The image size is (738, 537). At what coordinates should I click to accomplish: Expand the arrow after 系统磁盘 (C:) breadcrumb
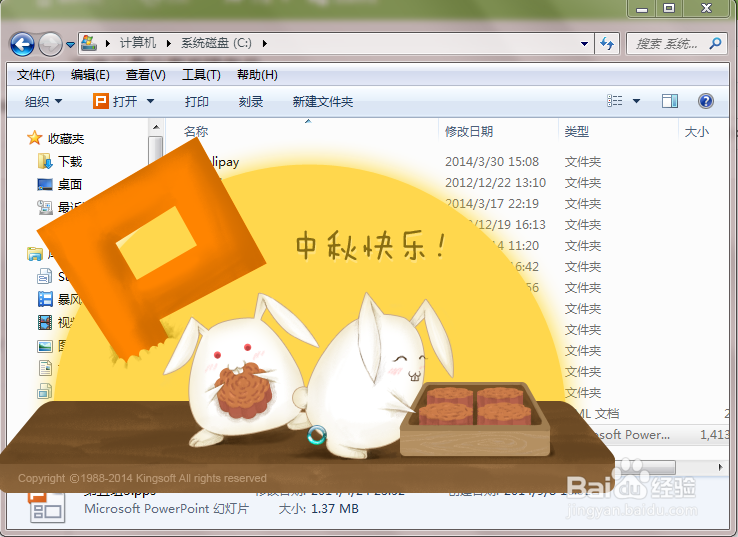tap(265, 43)
